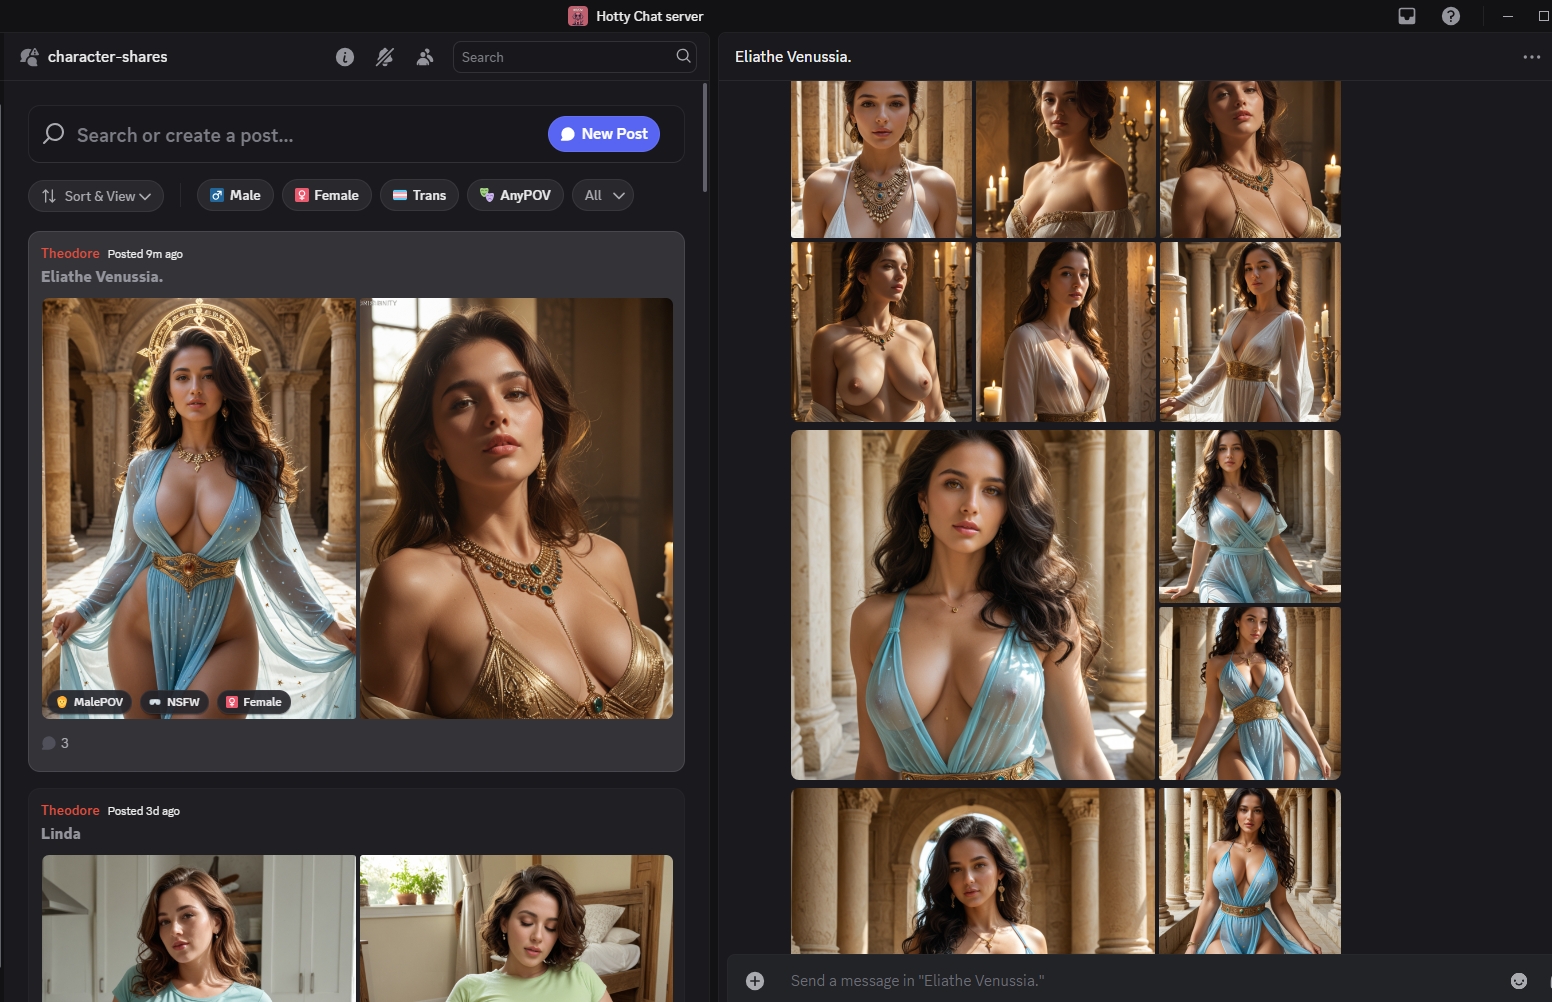Select the MalePOV tag on the post

click(90, 702)
